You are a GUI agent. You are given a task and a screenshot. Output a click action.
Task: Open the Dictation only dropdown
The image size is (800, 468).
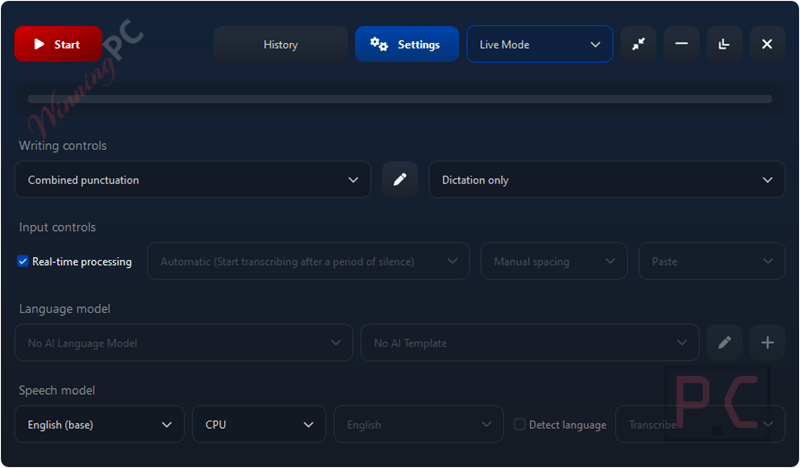[607, 180]
